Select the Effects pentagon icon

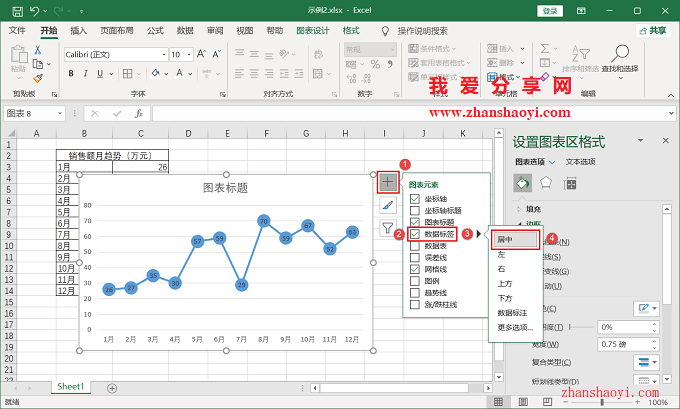(546, 183)
